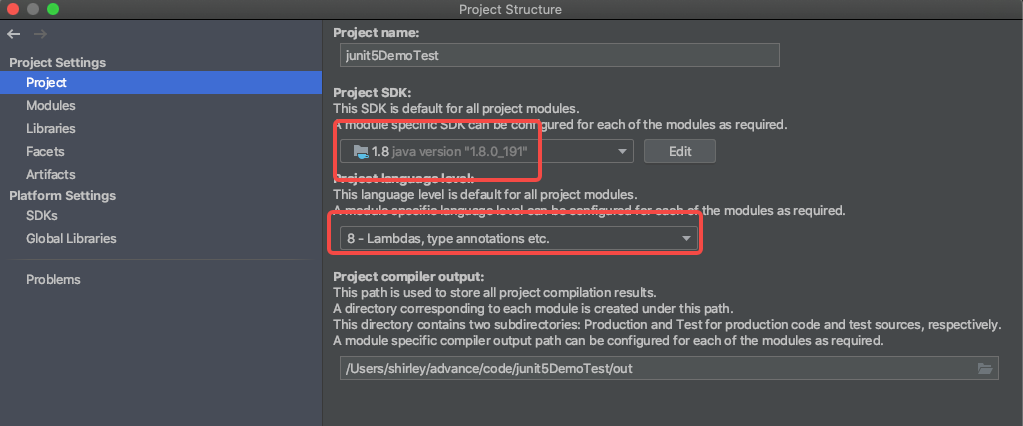The width and height of the screenshot is (1023, 426).
Task: Open the Project language level dropdown
Action: (x=686, y=239)
